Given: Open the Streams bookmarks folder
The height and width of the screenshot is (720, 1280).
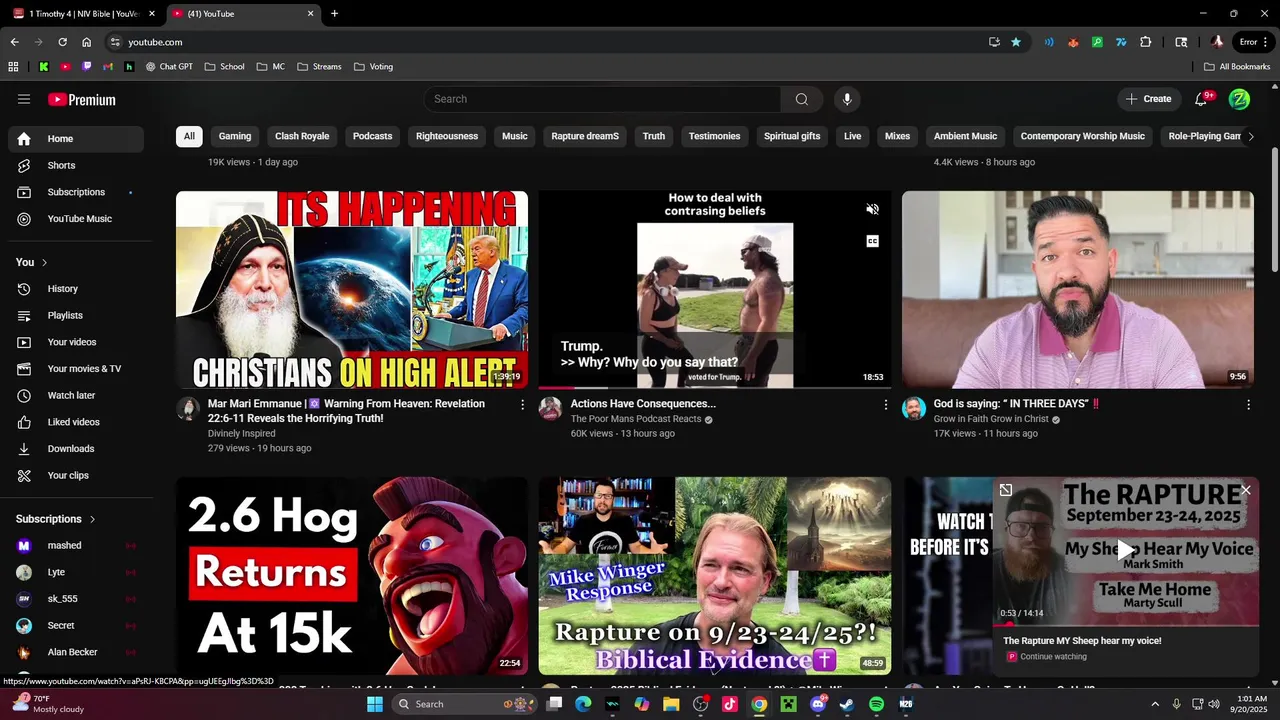Looking at the screenshot, I should point(319,67).
